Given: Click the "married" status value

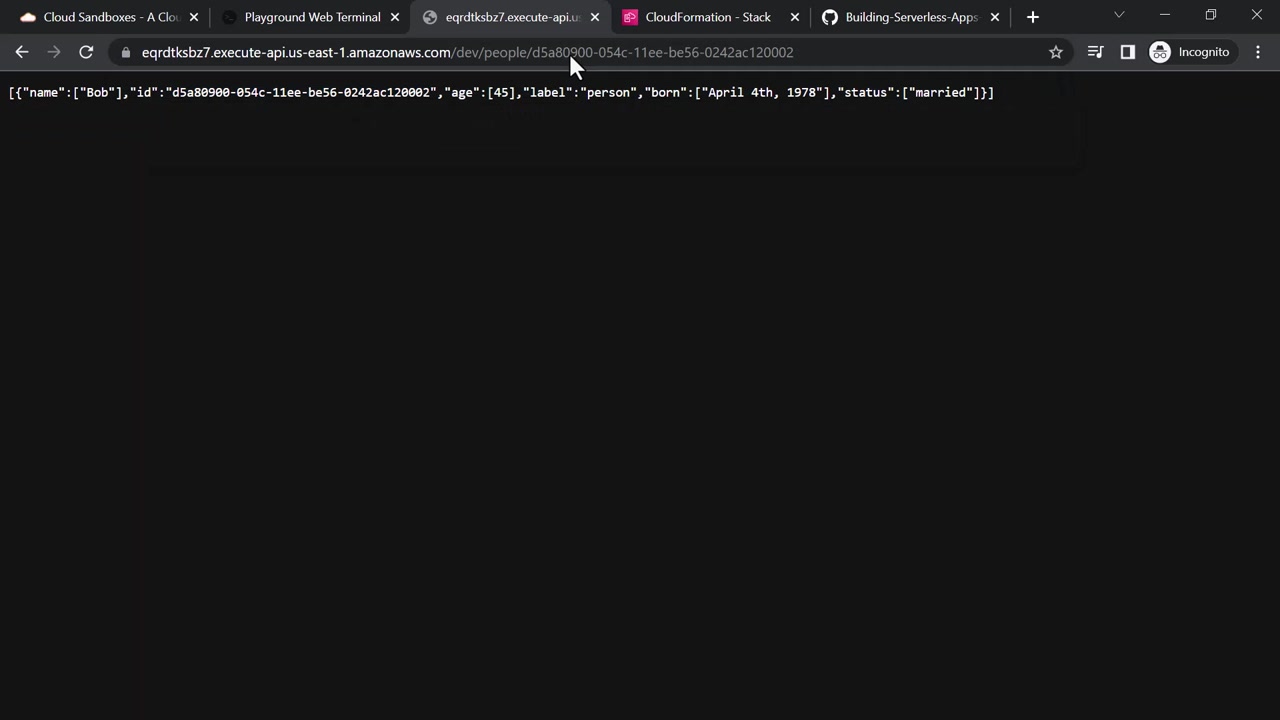Looking at the screenshot, I should (941, 92).
